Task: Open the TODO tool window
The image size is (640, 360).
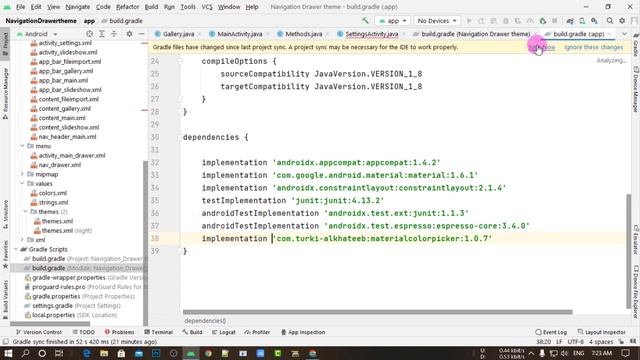Action: coord(83,332)
